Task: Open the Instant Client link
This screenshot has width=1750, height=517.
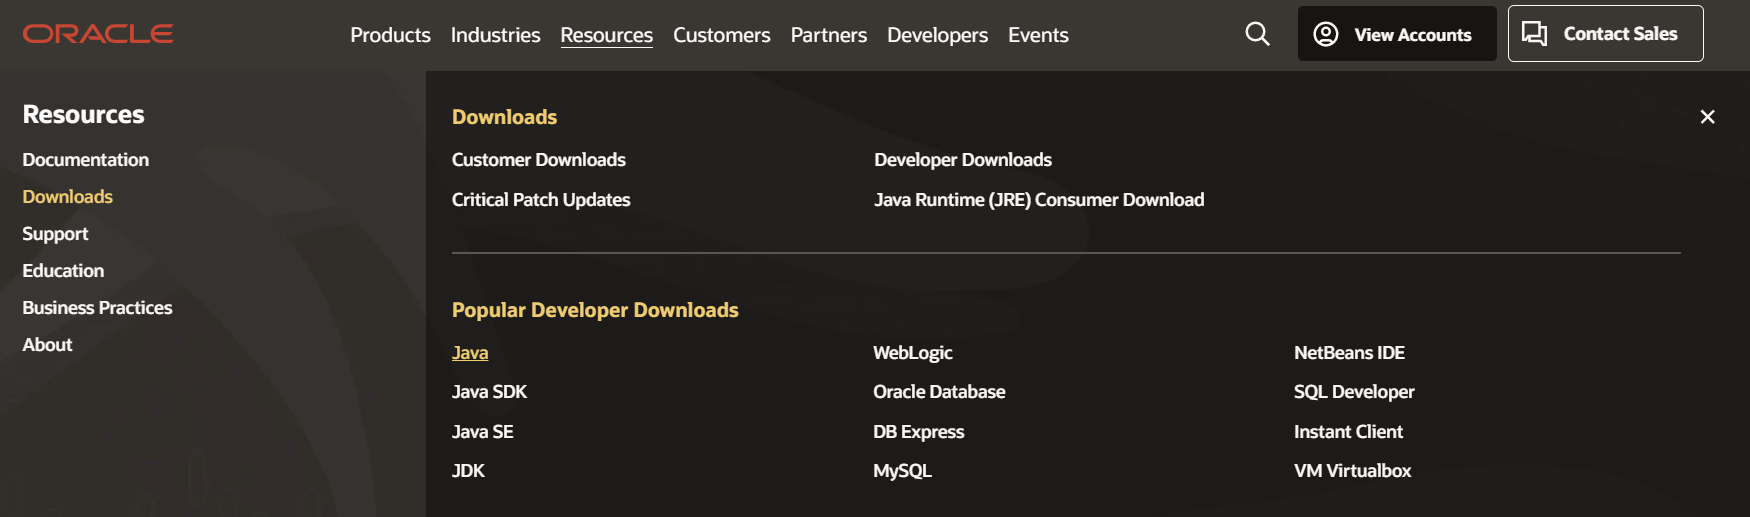Action: (1348, 432)
